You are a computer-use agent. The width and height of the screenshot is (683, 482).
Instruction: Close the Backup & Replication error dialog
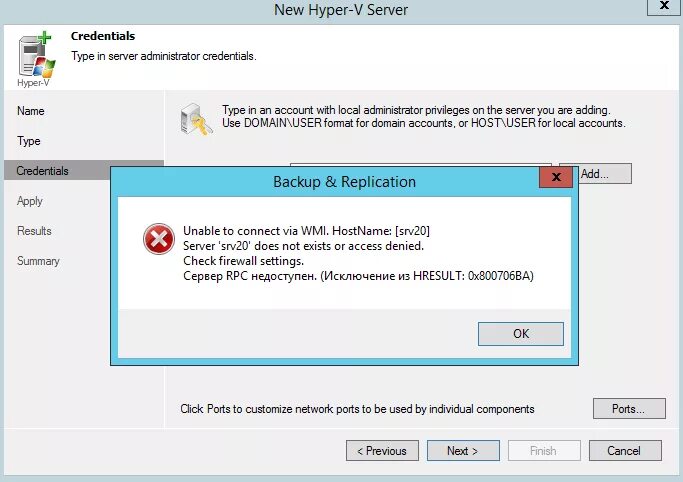555,178
